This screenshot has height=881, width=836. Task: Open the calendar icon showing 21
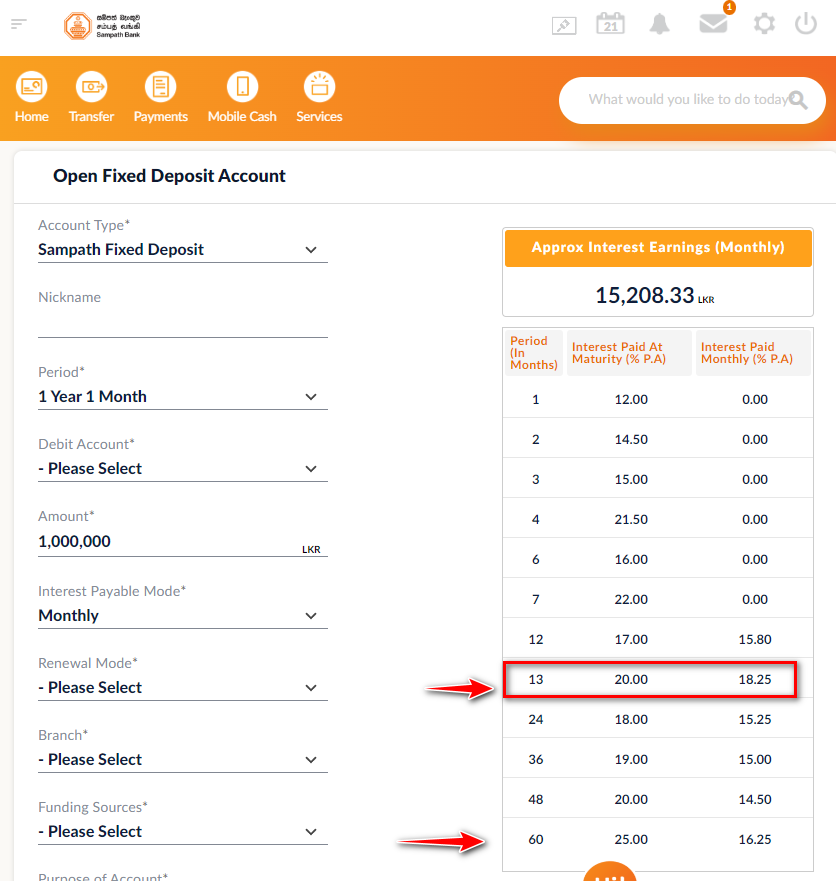(x=610, y=24)
